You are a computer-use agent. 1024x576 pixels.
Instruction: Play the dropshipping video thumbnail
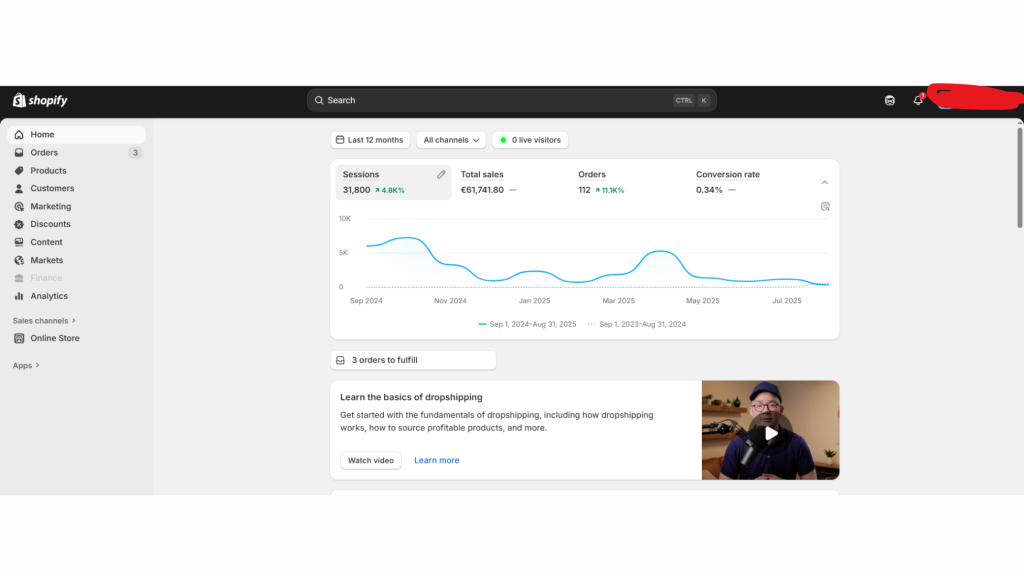pyautogui.click(x=770, y=433)
